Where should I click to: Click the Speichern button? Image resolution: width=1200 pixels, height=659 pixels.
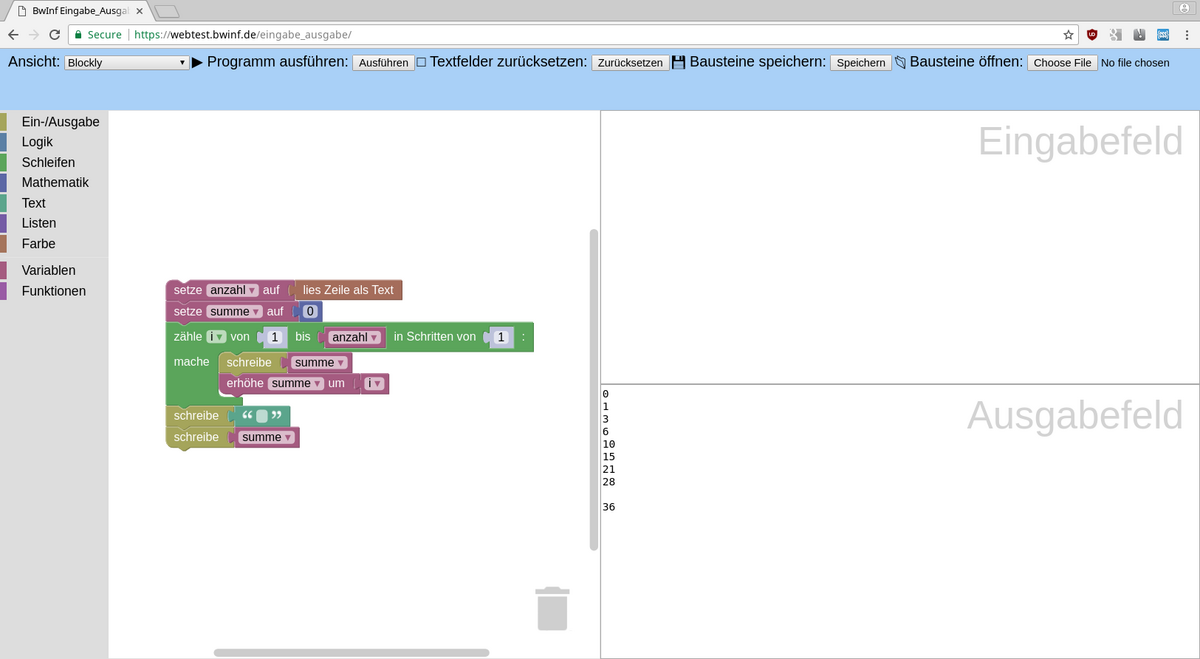[x=861, y=62]
